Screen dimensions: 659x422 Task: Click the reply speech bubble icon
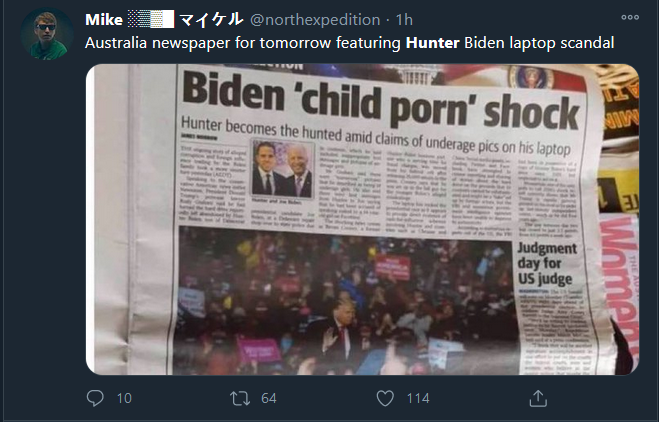(95, 398)
